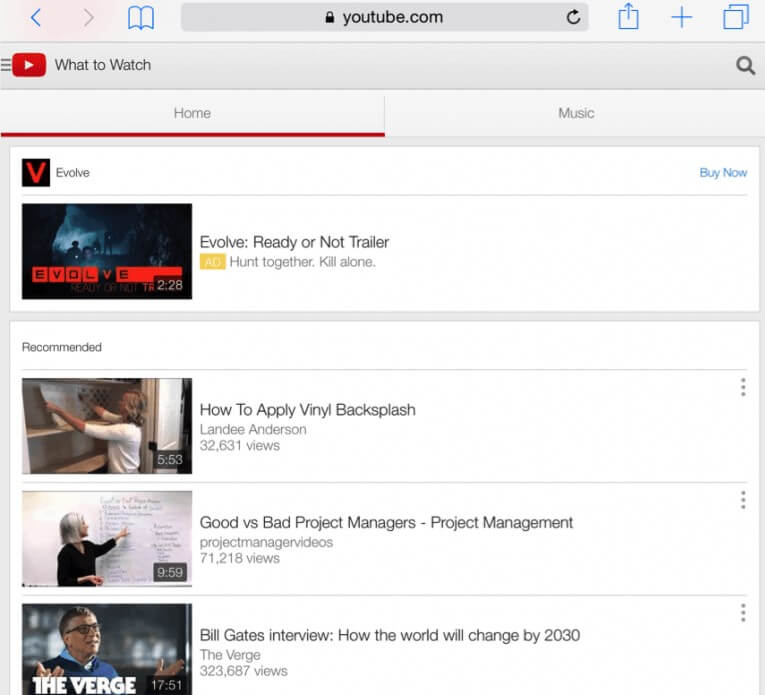Add a new Safari tab
The width and height of the screenshot is (765, 695).
(x=681, y=17)
